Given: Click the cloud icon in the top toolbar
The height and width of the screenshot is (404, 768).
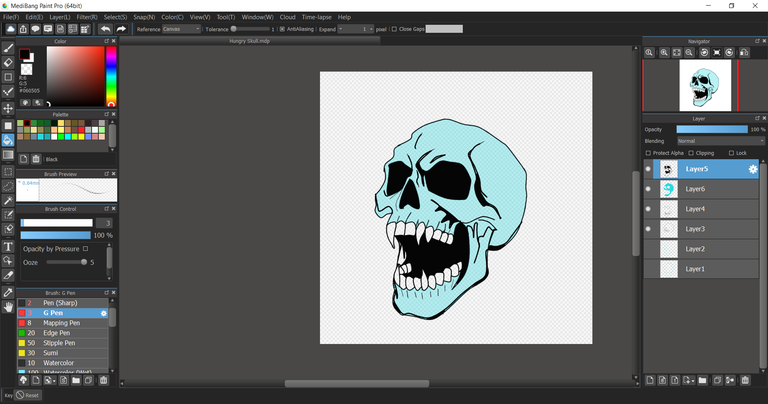Looking at the screenshot, I should [x=10, y=29].
